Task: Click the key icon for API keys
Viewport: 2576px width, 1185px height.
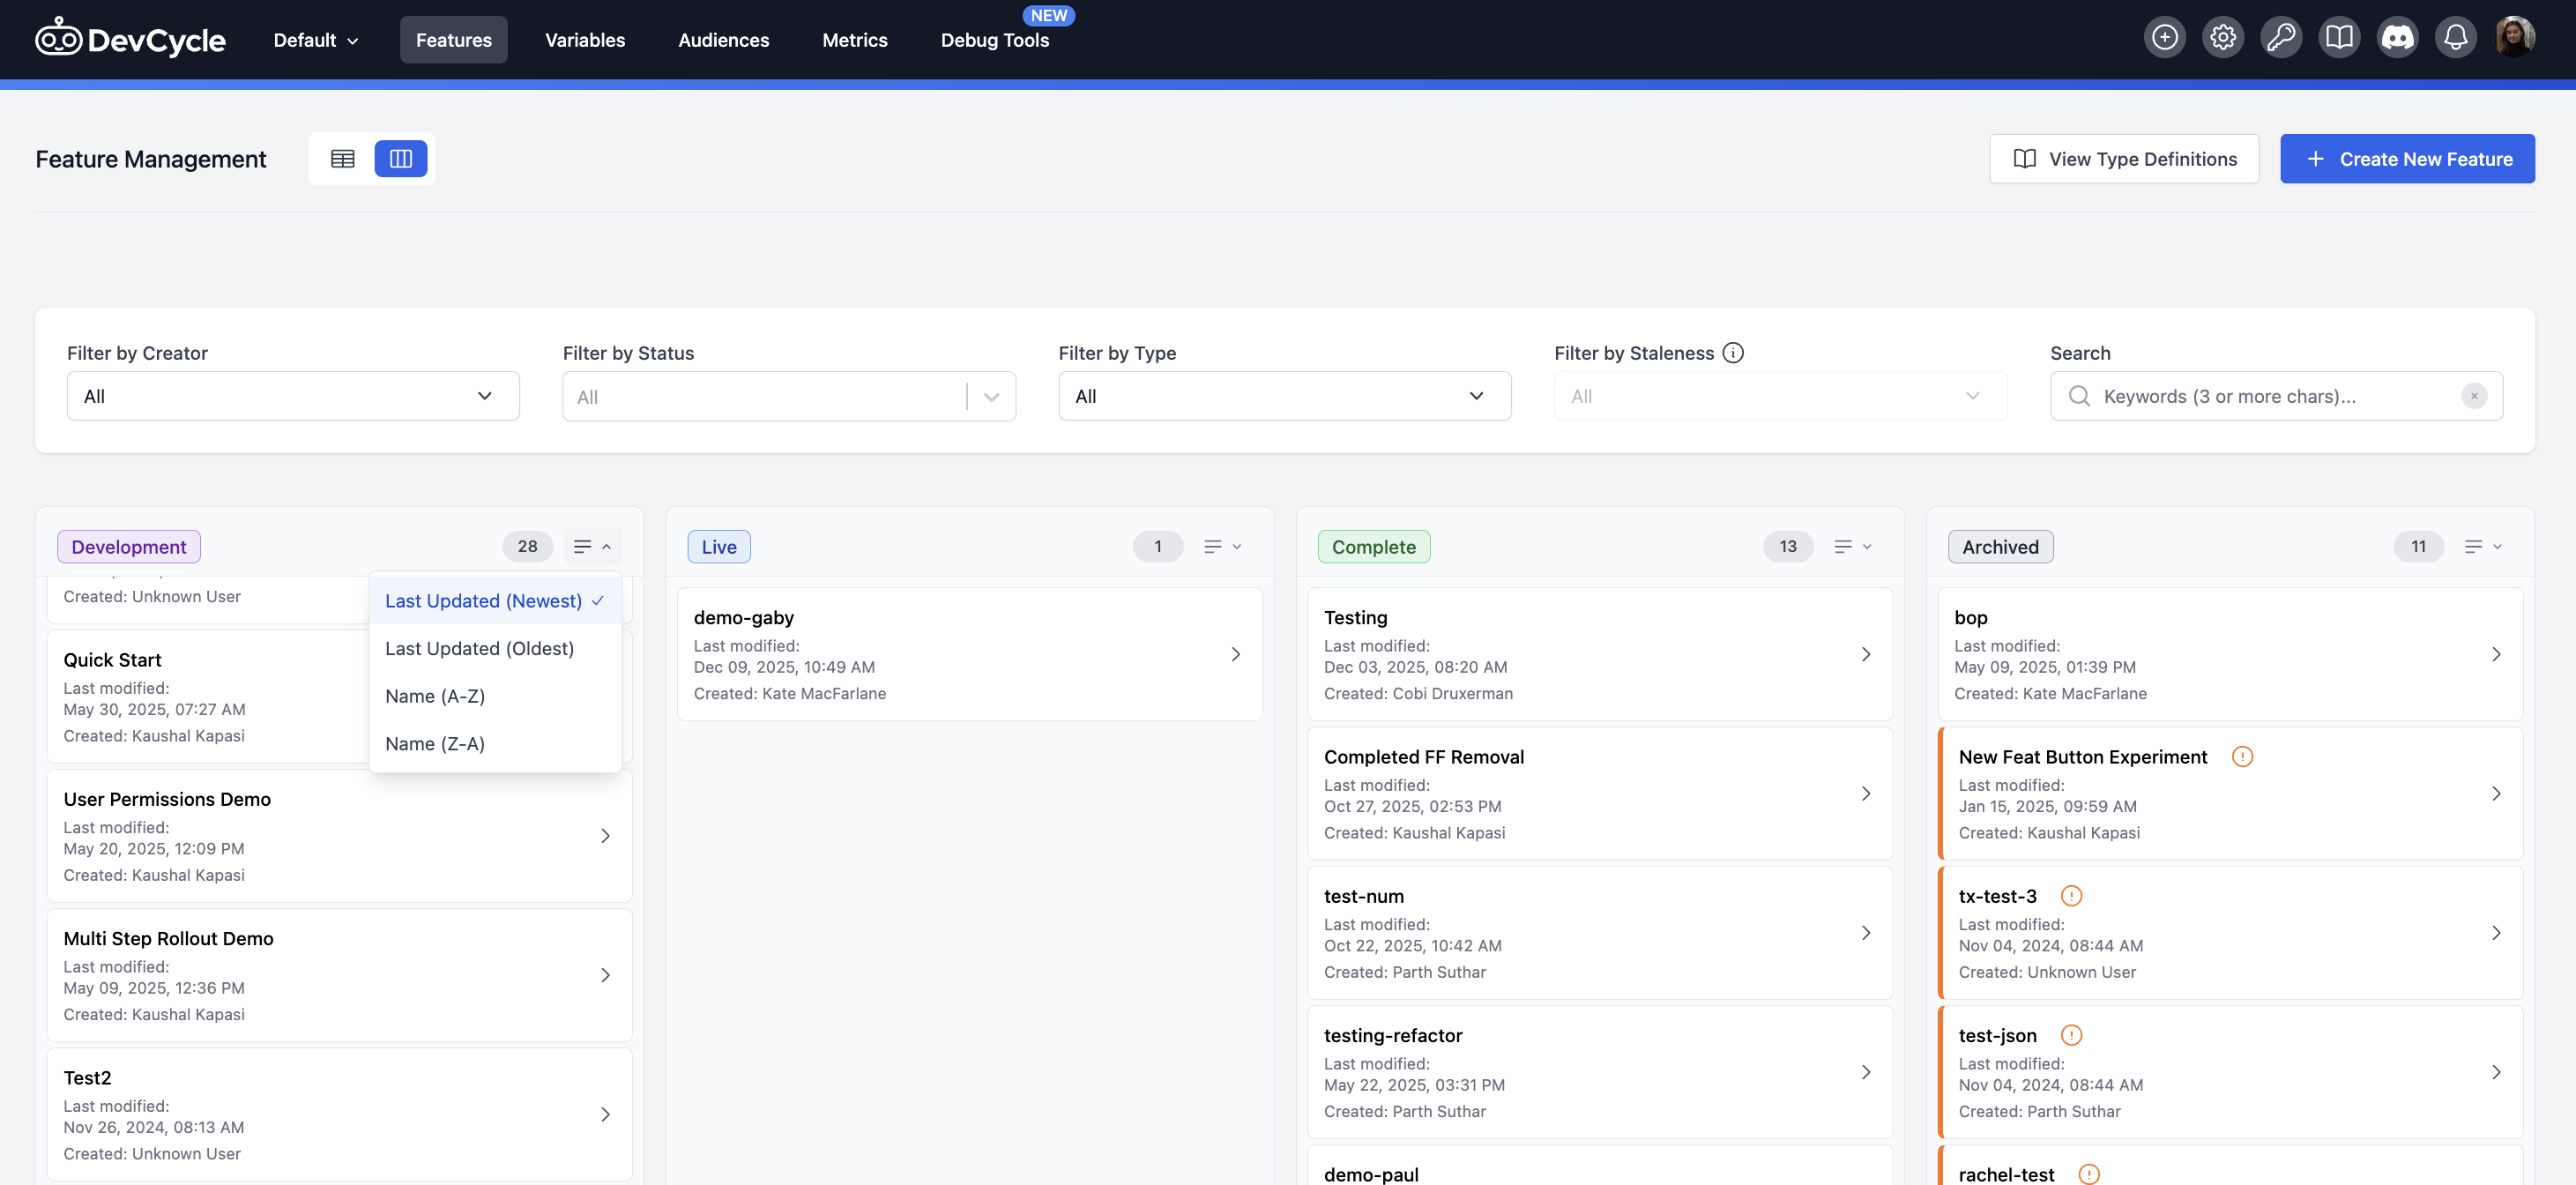Action: pos(2281,37)
